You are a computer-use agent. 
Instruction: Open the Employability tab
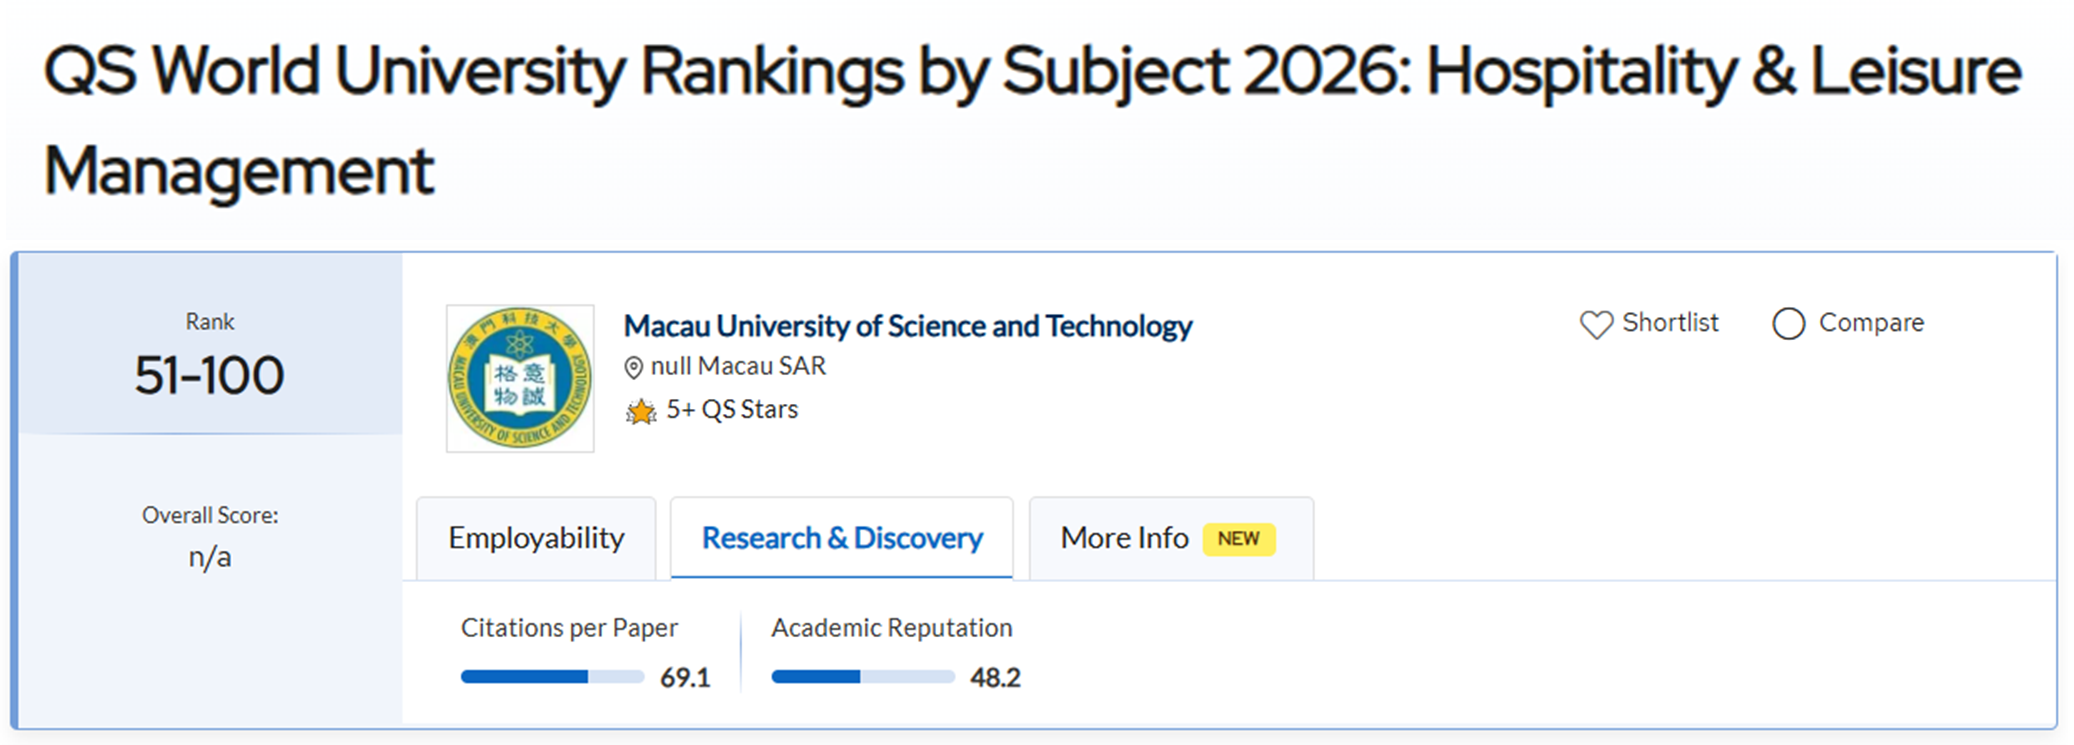[536, 538]
